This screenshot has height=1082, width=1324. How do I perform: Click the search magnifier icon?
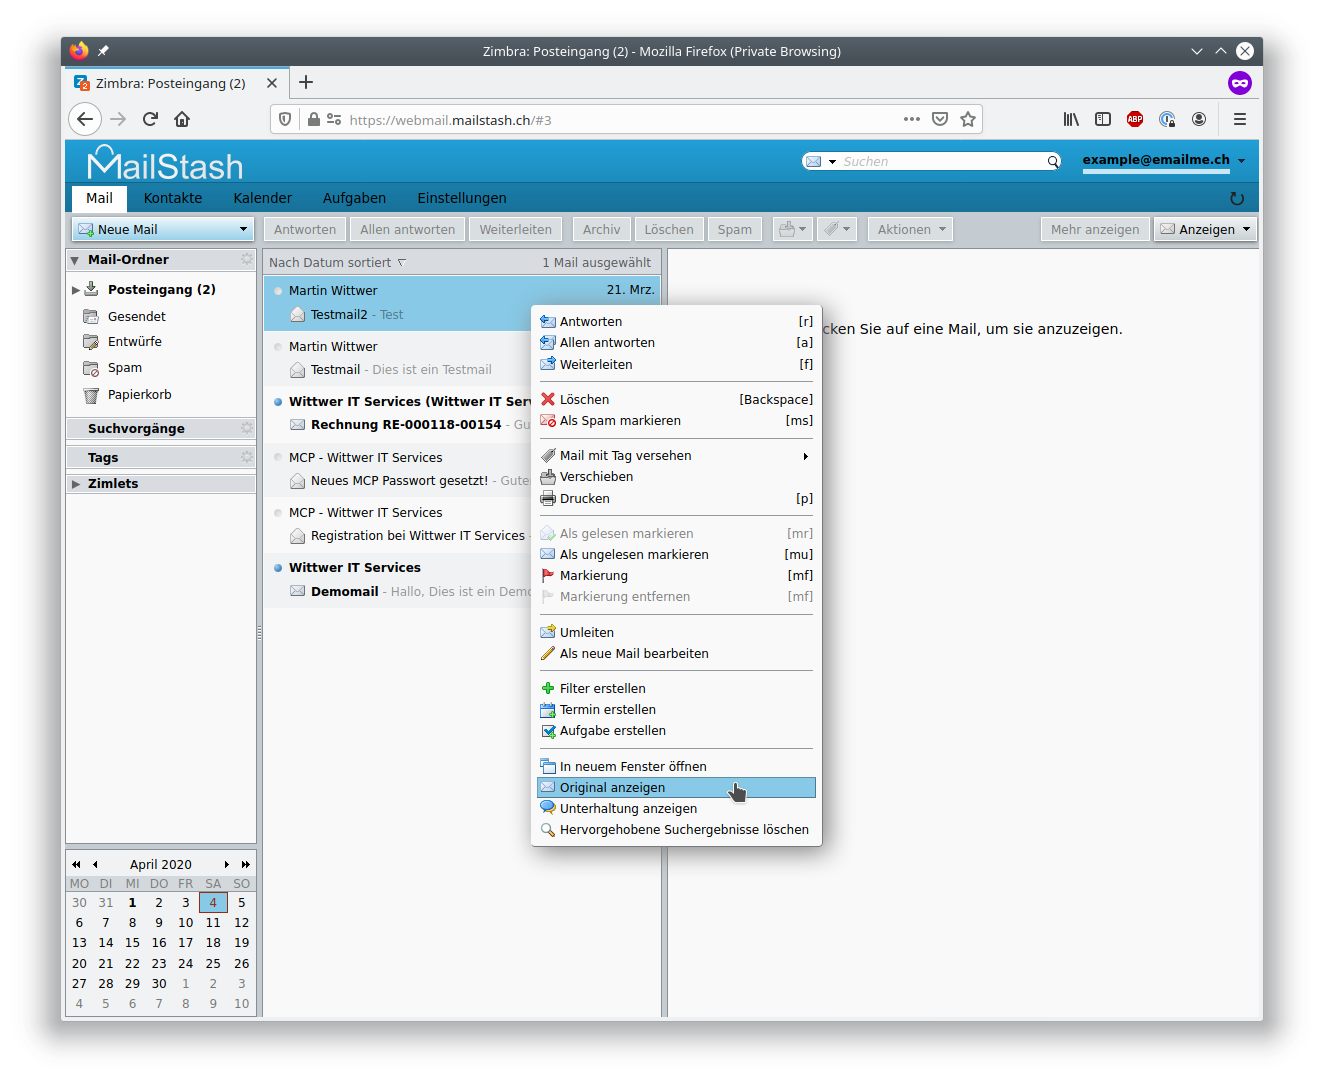tap(1052, 161)
